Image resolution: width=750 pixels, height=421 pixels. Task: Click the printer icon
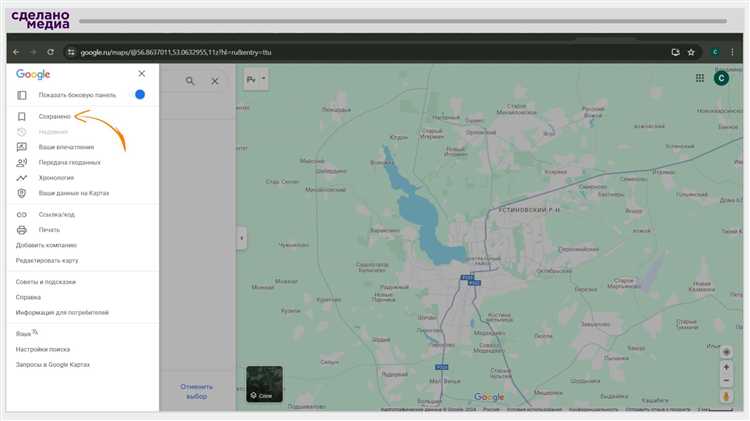[22, 230]
